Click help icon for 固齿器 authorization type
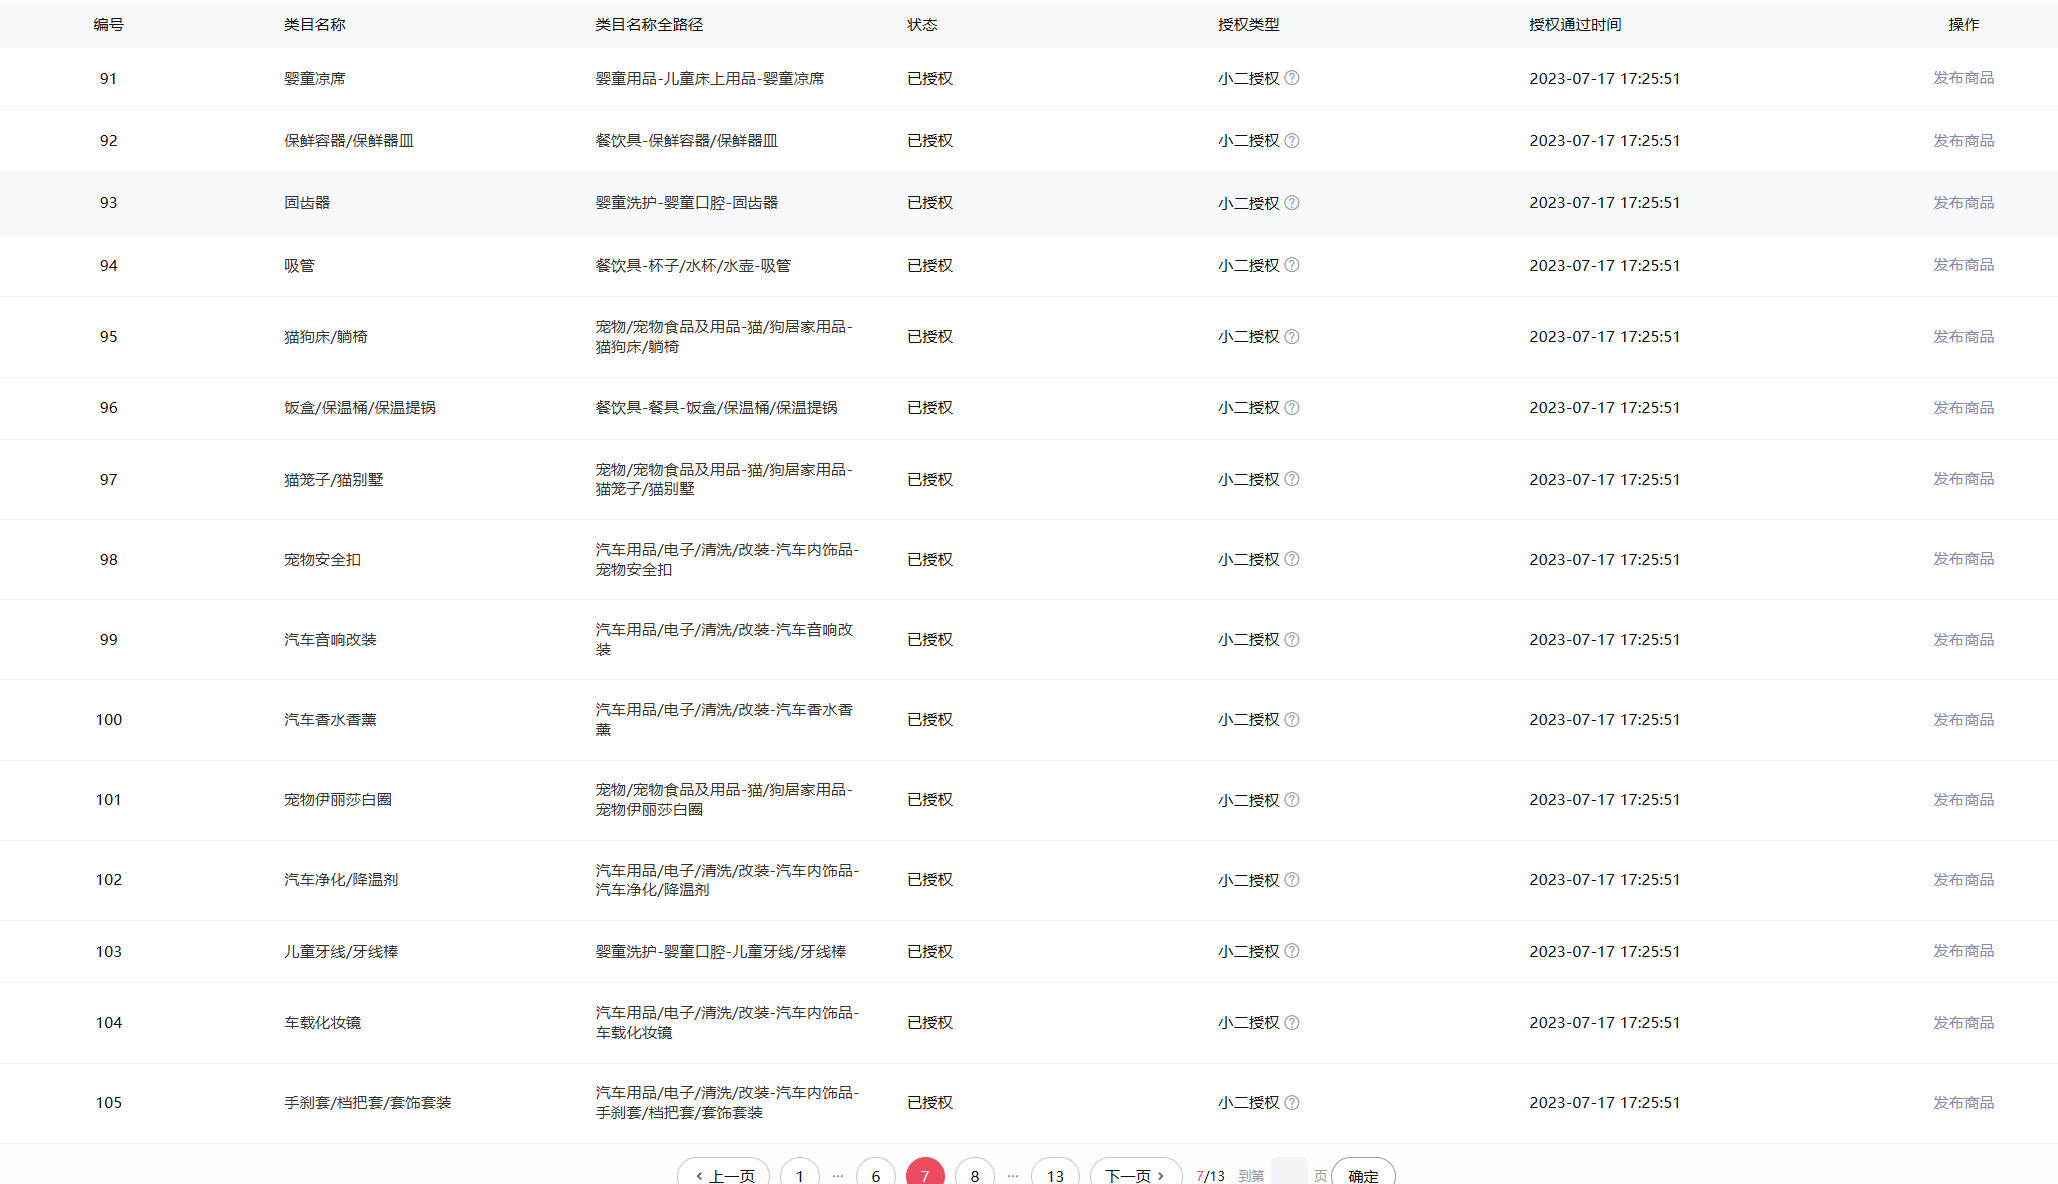This screenshot has height=1184, width=2058. pyautogui.click(x=1292, y=203)
